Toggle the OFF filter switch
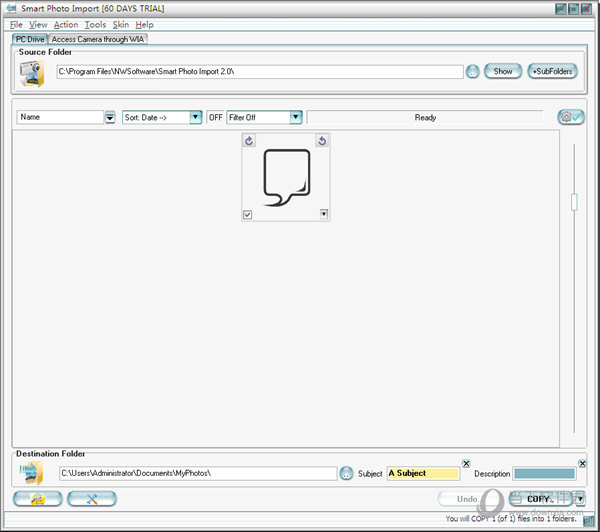Viewport: 600px width, 532px height. click(x=215, y=117)
